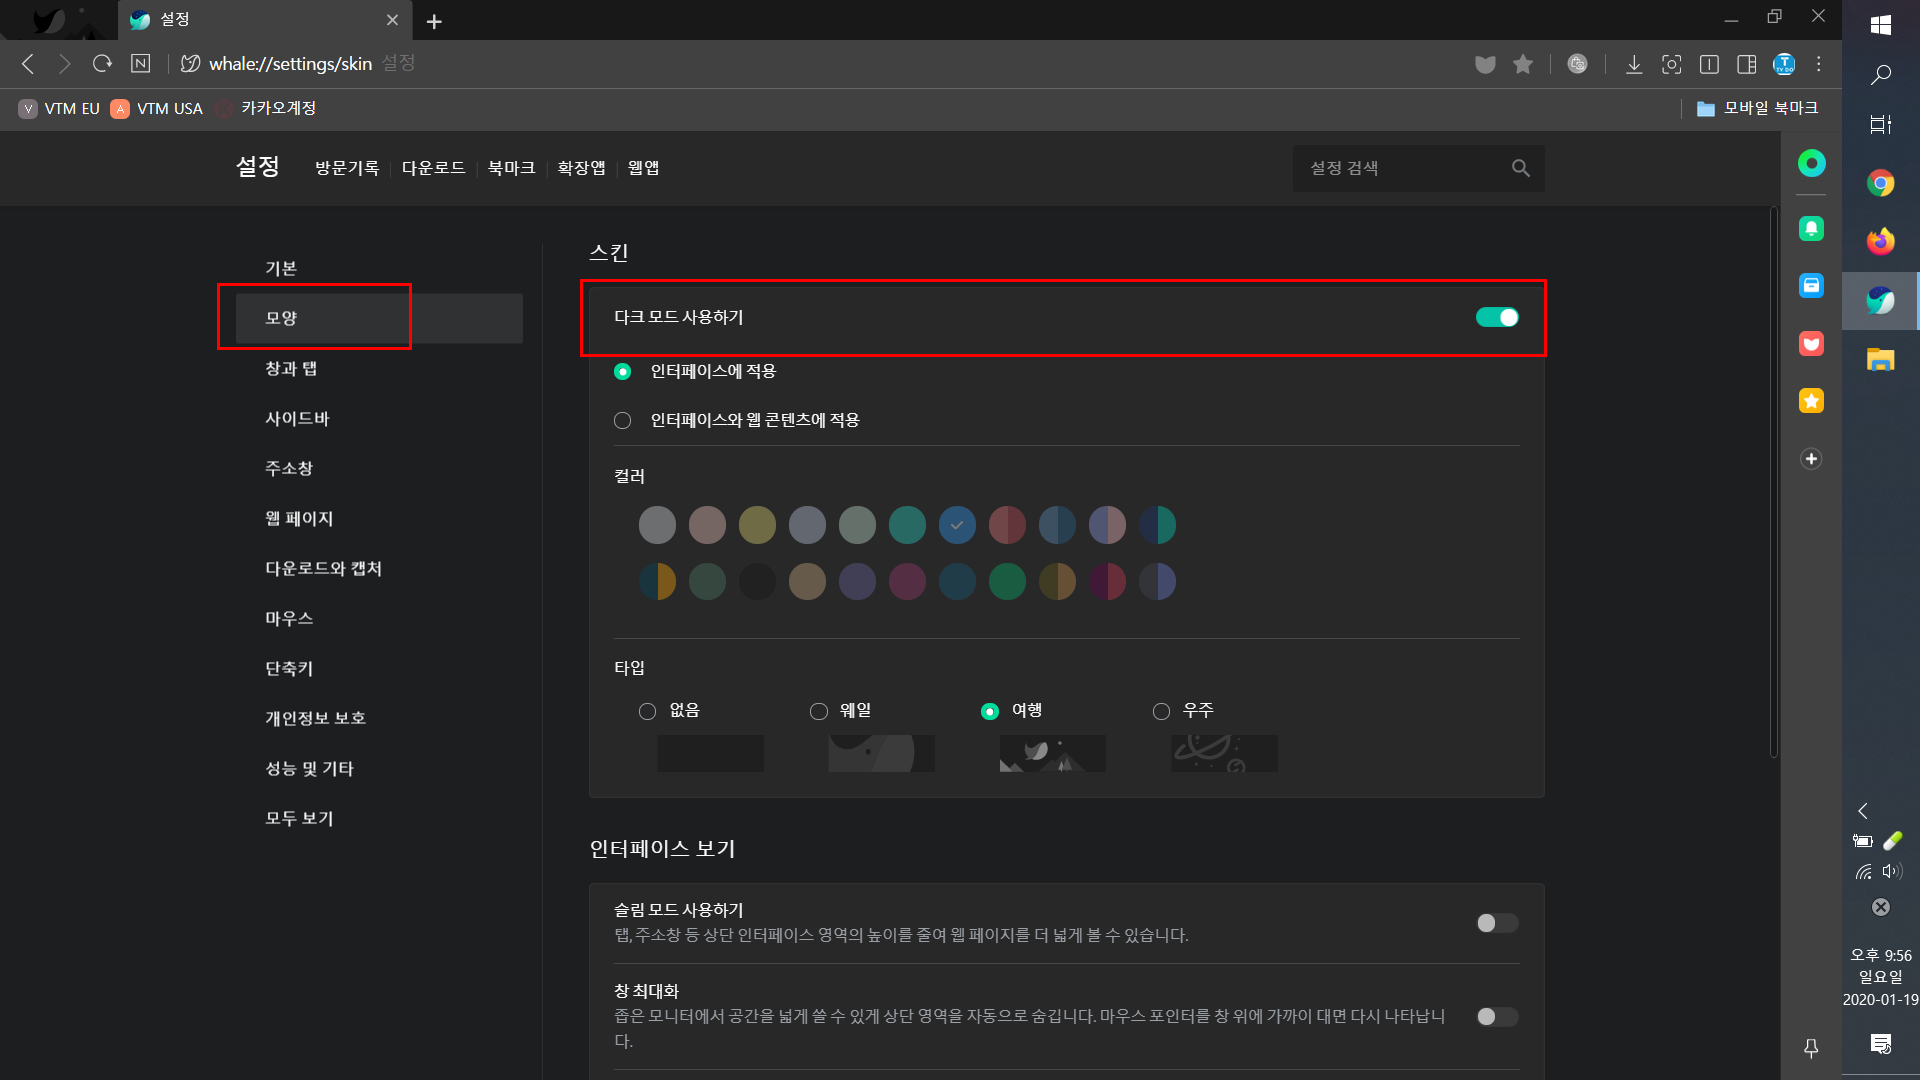Click the address bar URL text
This screenshot has width=1920, height=1080.
(290, 64)
